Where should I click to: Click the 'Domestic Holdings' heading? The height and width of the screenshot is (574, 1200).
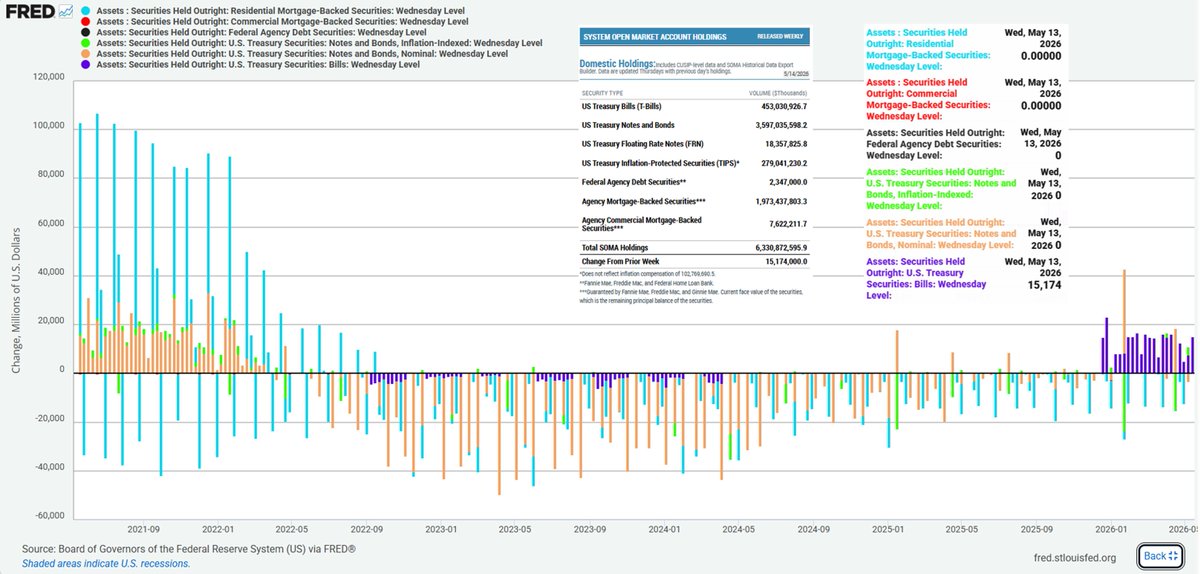point(617,63)
